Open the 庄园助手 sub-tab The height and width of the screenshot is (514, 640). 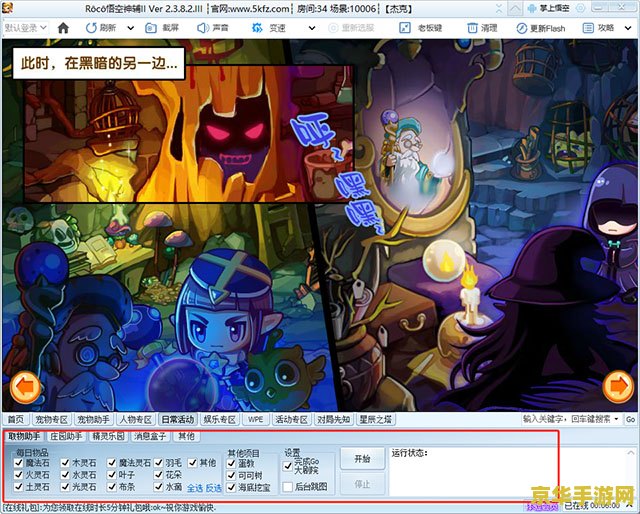point(66,436)
